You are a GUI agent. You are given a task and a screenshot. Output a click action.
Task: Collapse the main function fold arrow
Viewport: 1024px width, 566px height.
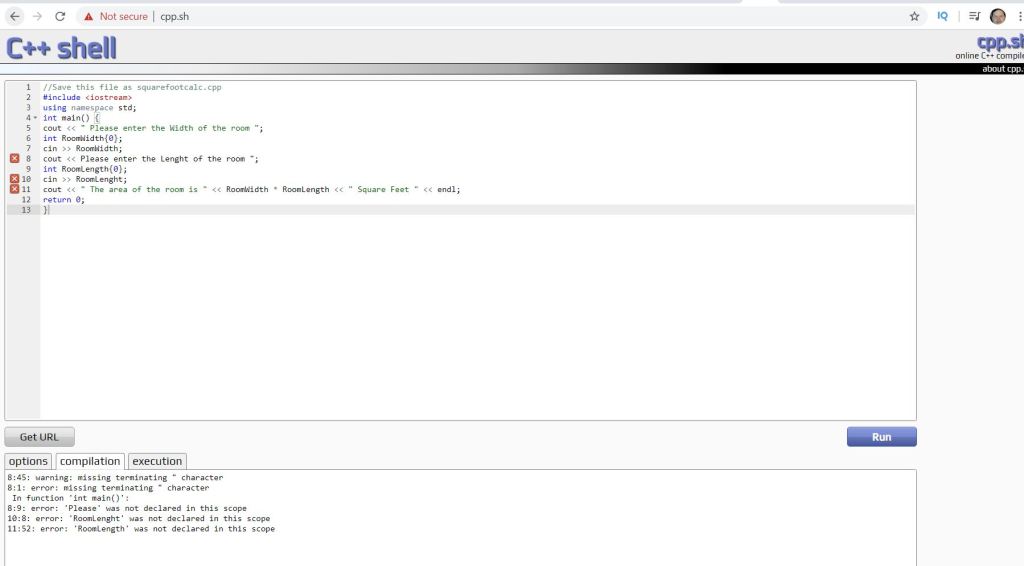(35, 118)
